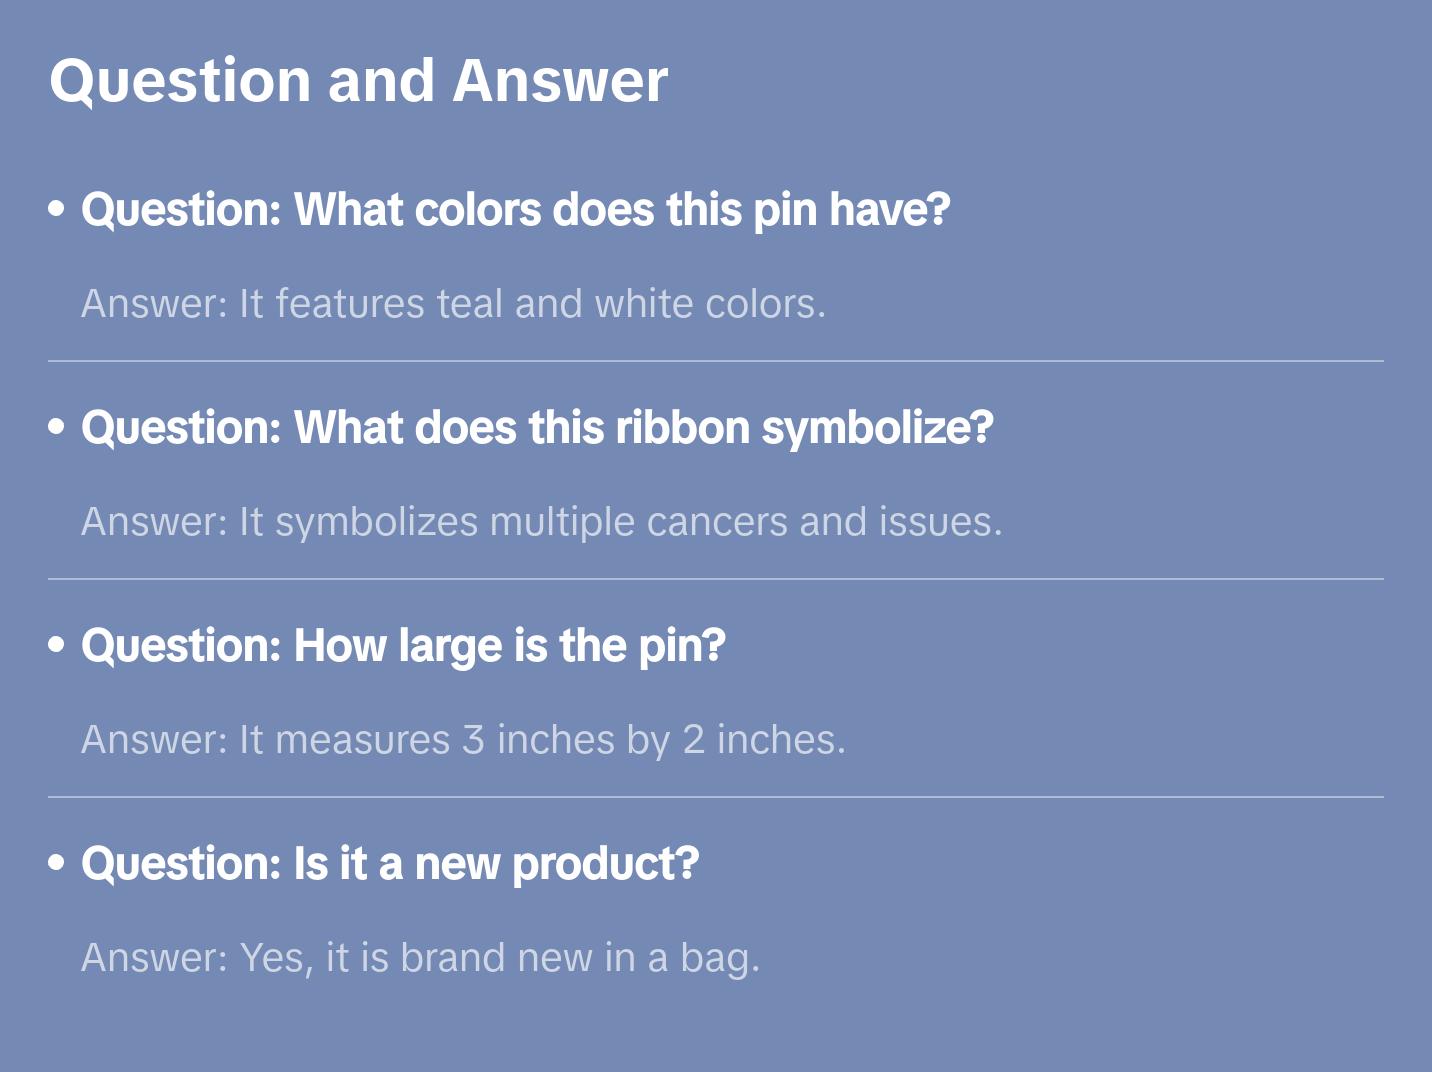Select the multiple cancers and issues answer

(541, 522)
